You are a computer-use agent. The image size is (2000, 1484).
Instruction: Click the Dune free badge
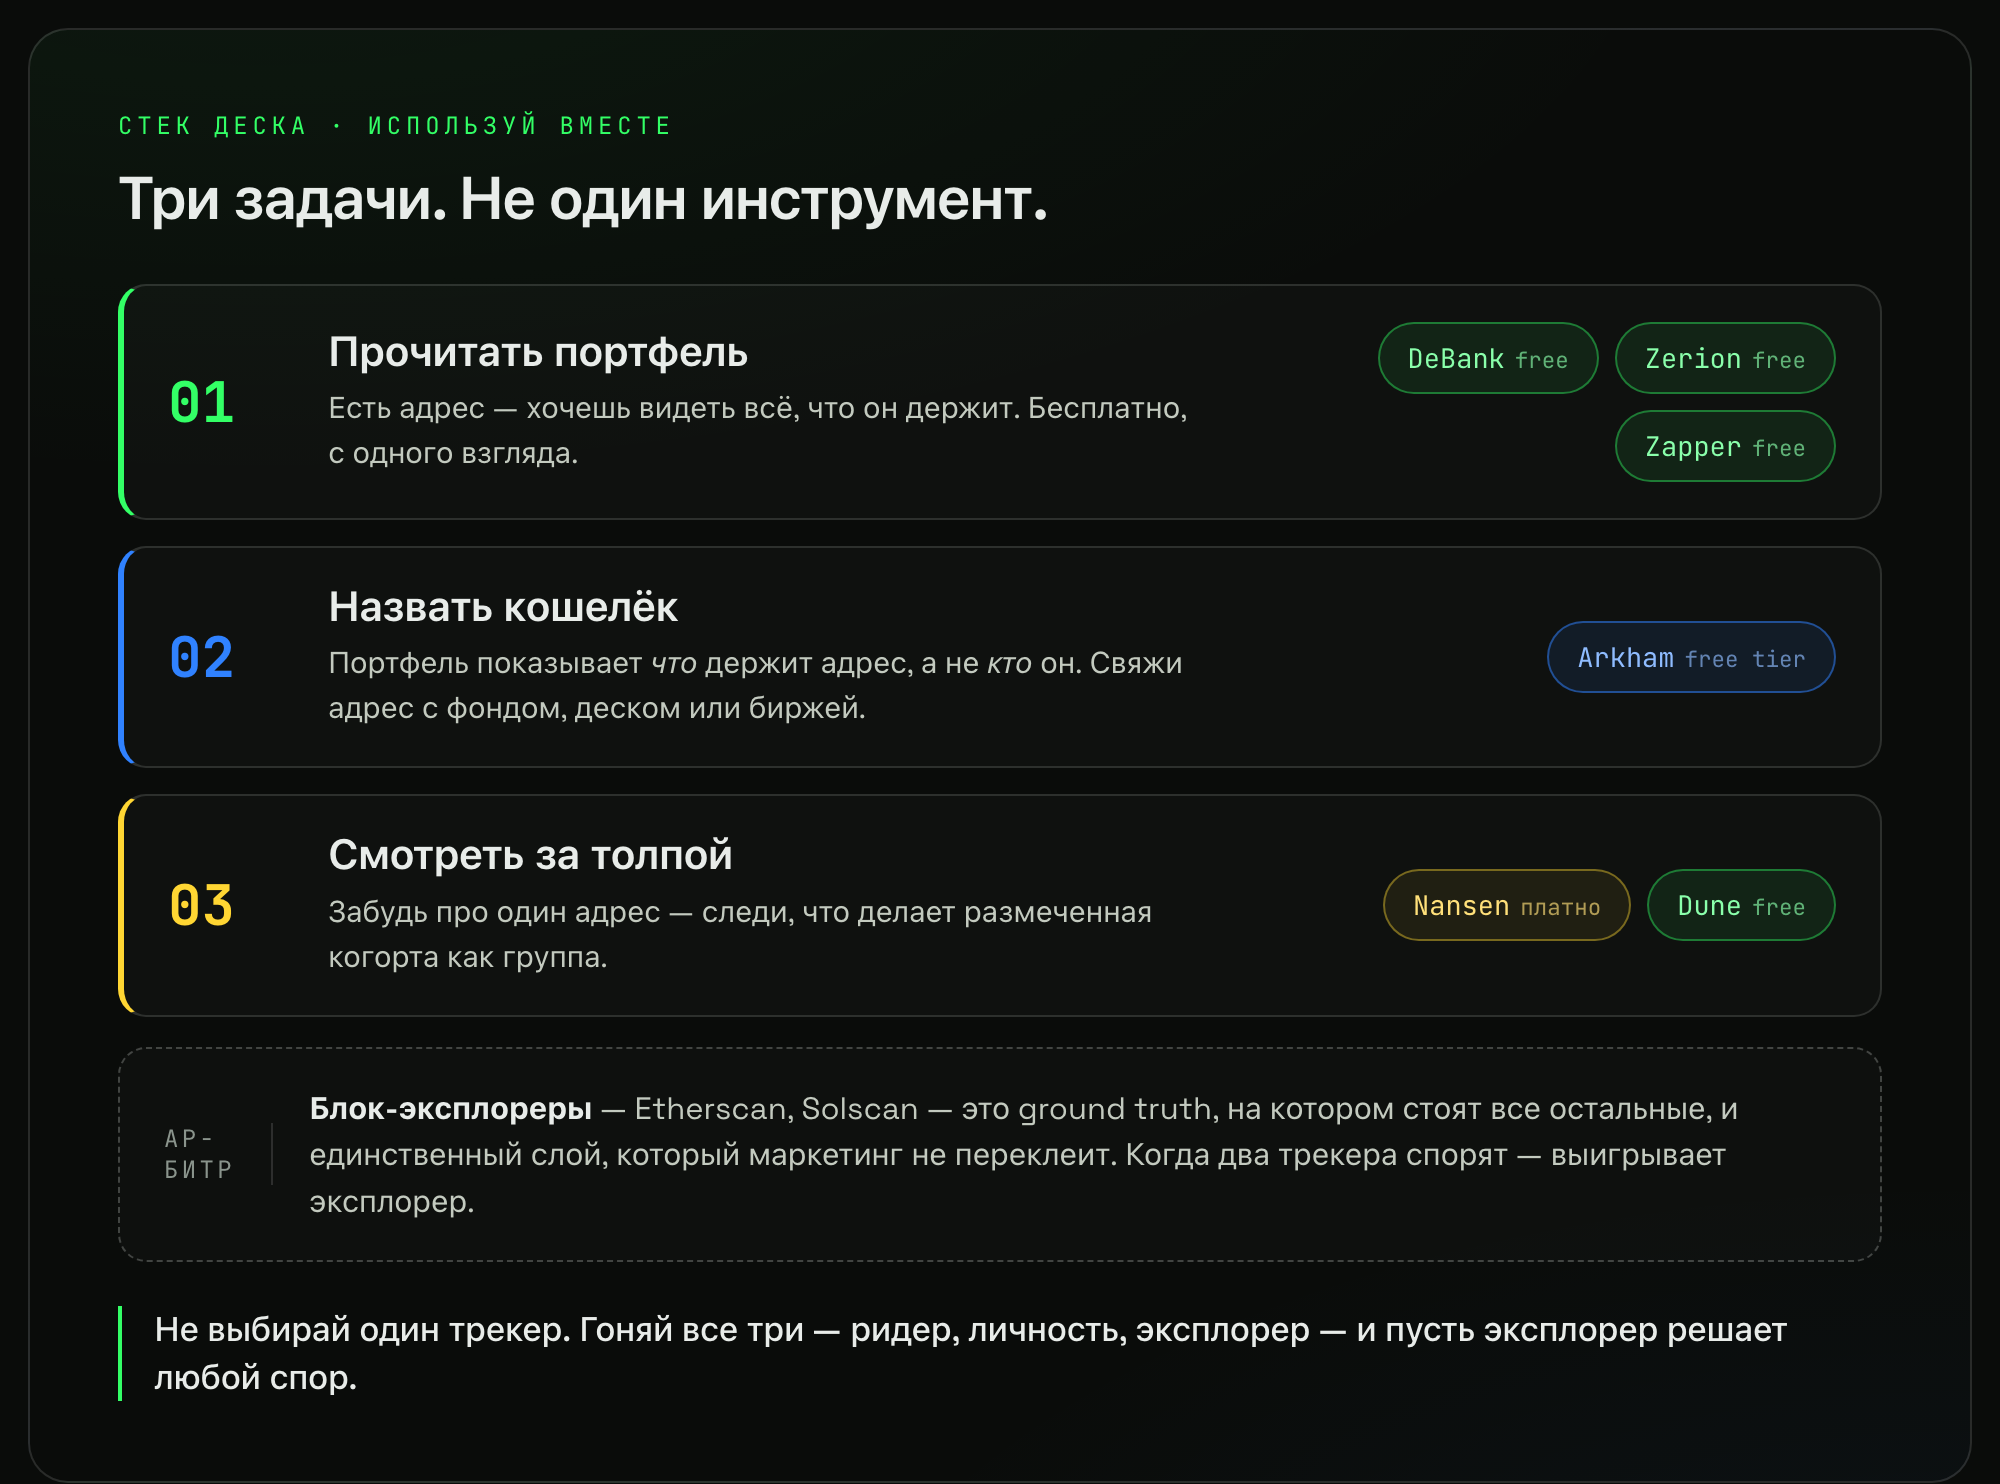(1741, 905)
